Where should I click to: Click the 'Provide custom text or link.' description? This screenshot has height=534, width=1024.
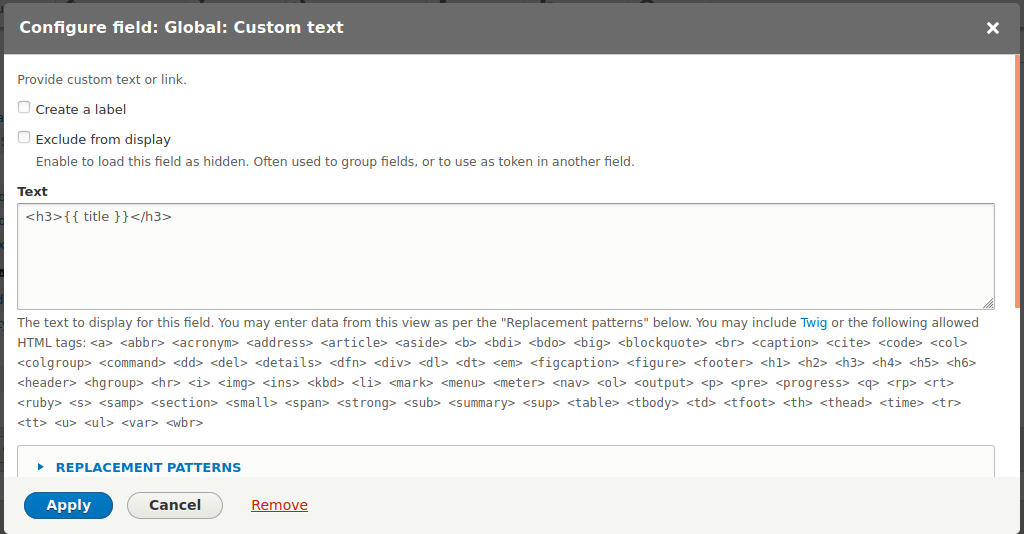(x=102, y=79)
